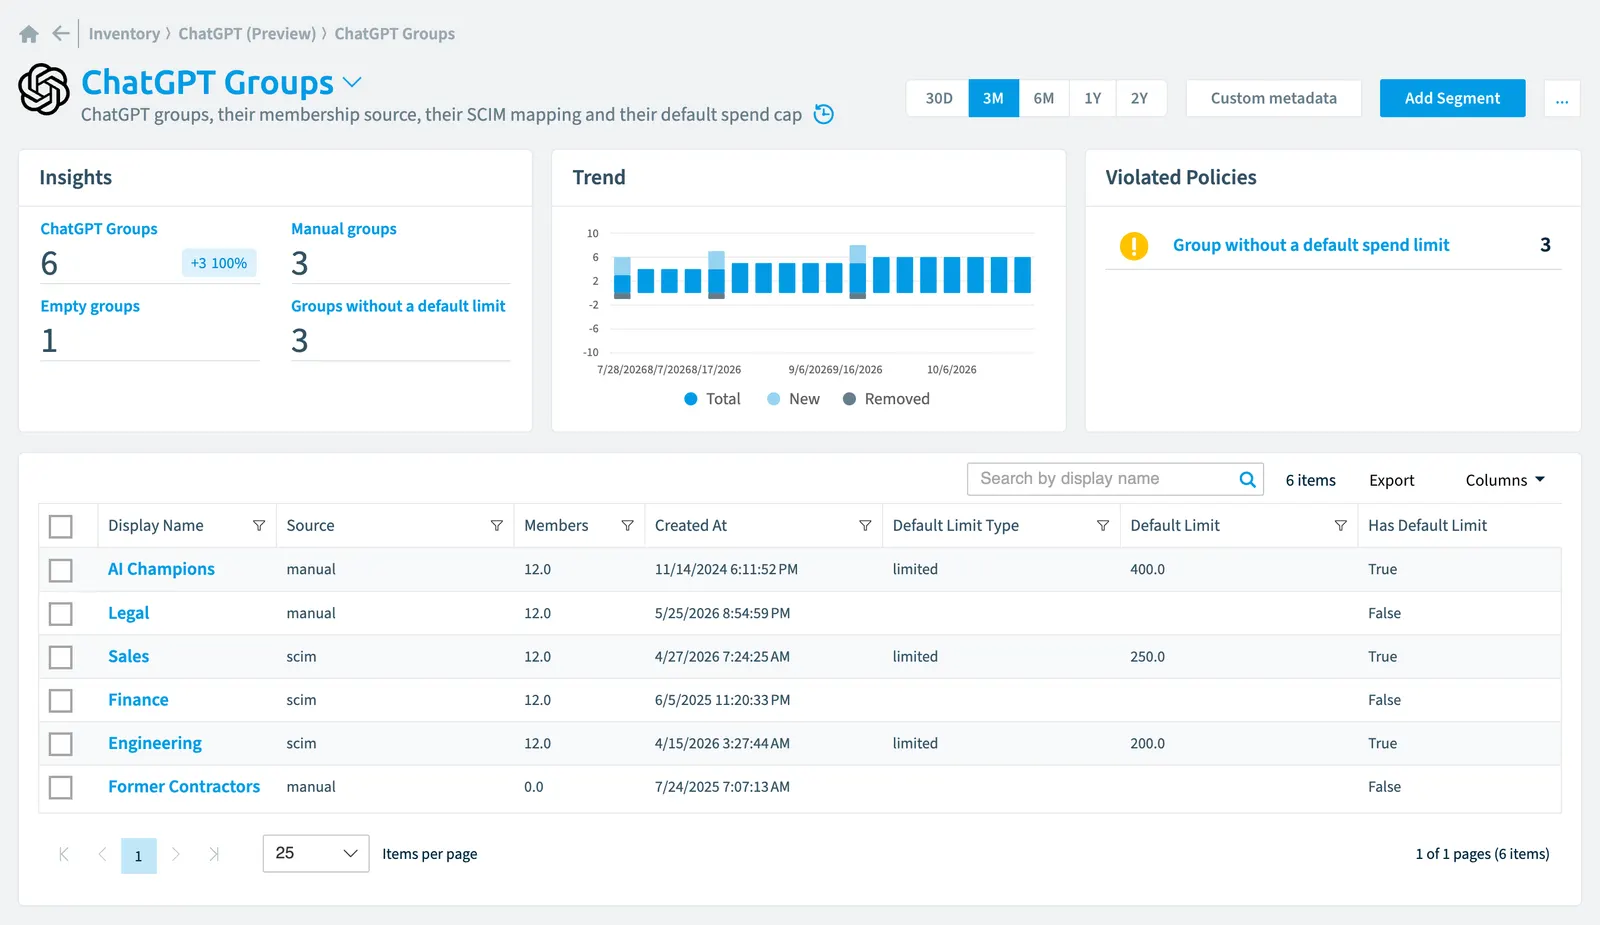Open Groups without a default limit insight
1600x925 pixels.
tap(398, 306)
